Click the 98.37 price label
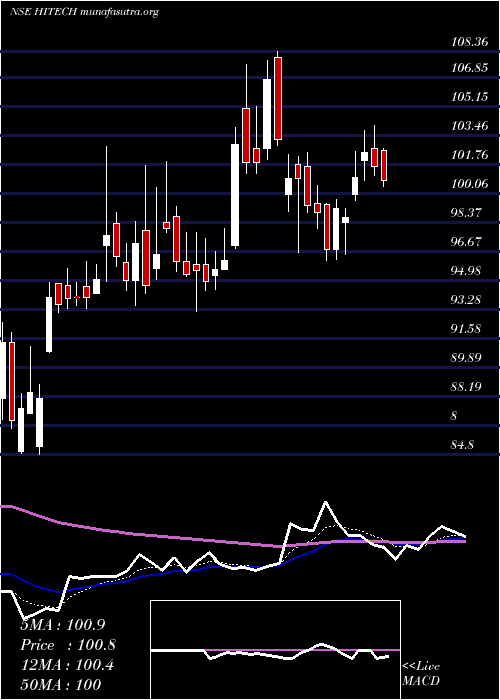The image size is (500, 700). tap(467, 213)
